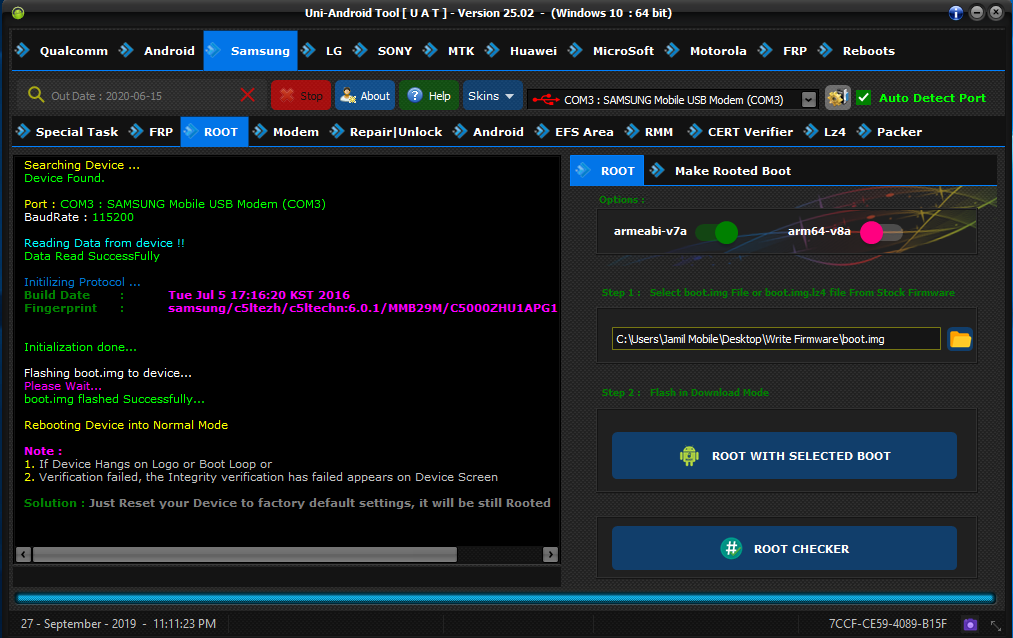Open the Samsung FRP sub-tab

click(x=151, y=132)
